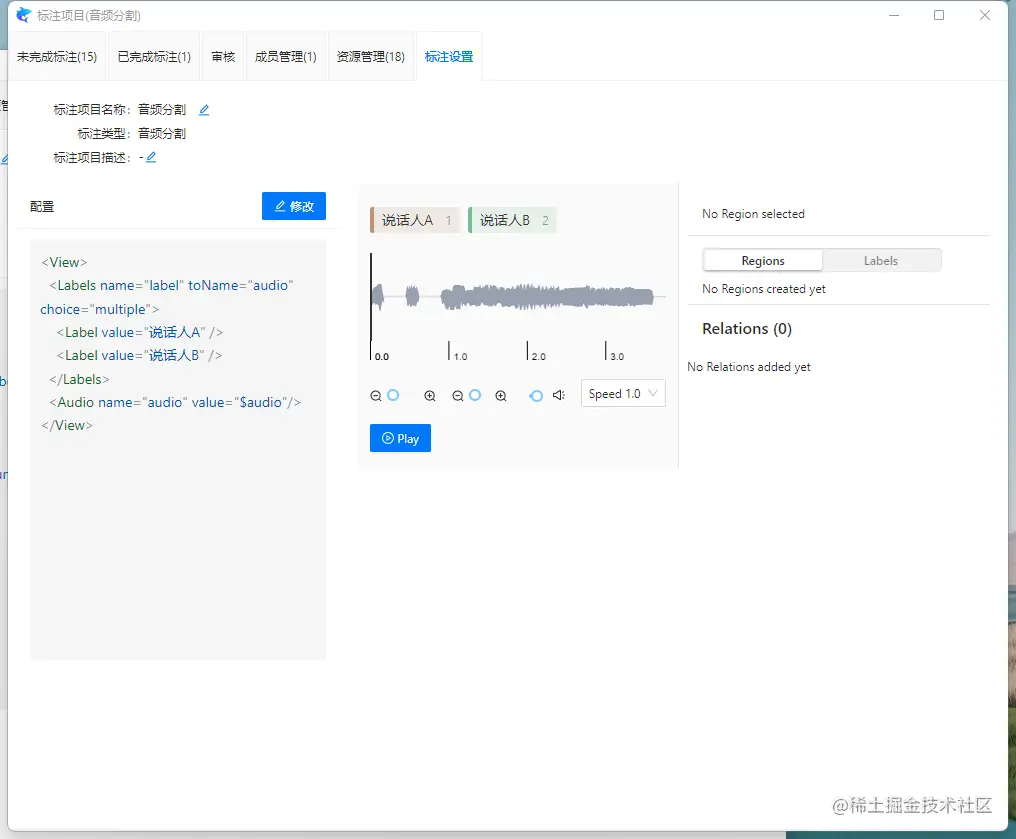Click the <Label value="说话人B" config line
Screen dimensions: 1016x839
point(139,356)
